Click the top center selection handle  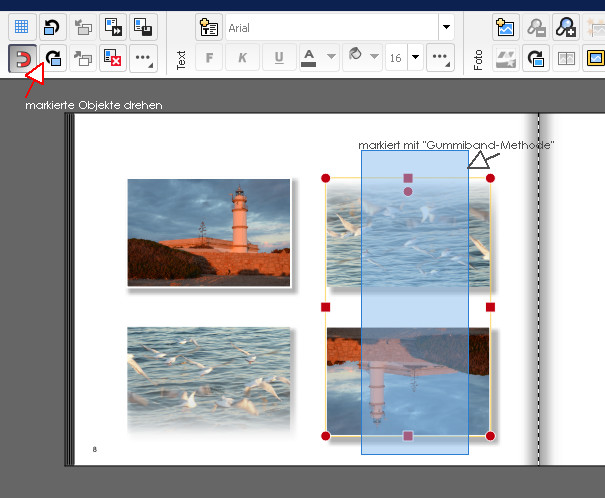[x=408, y=178]
